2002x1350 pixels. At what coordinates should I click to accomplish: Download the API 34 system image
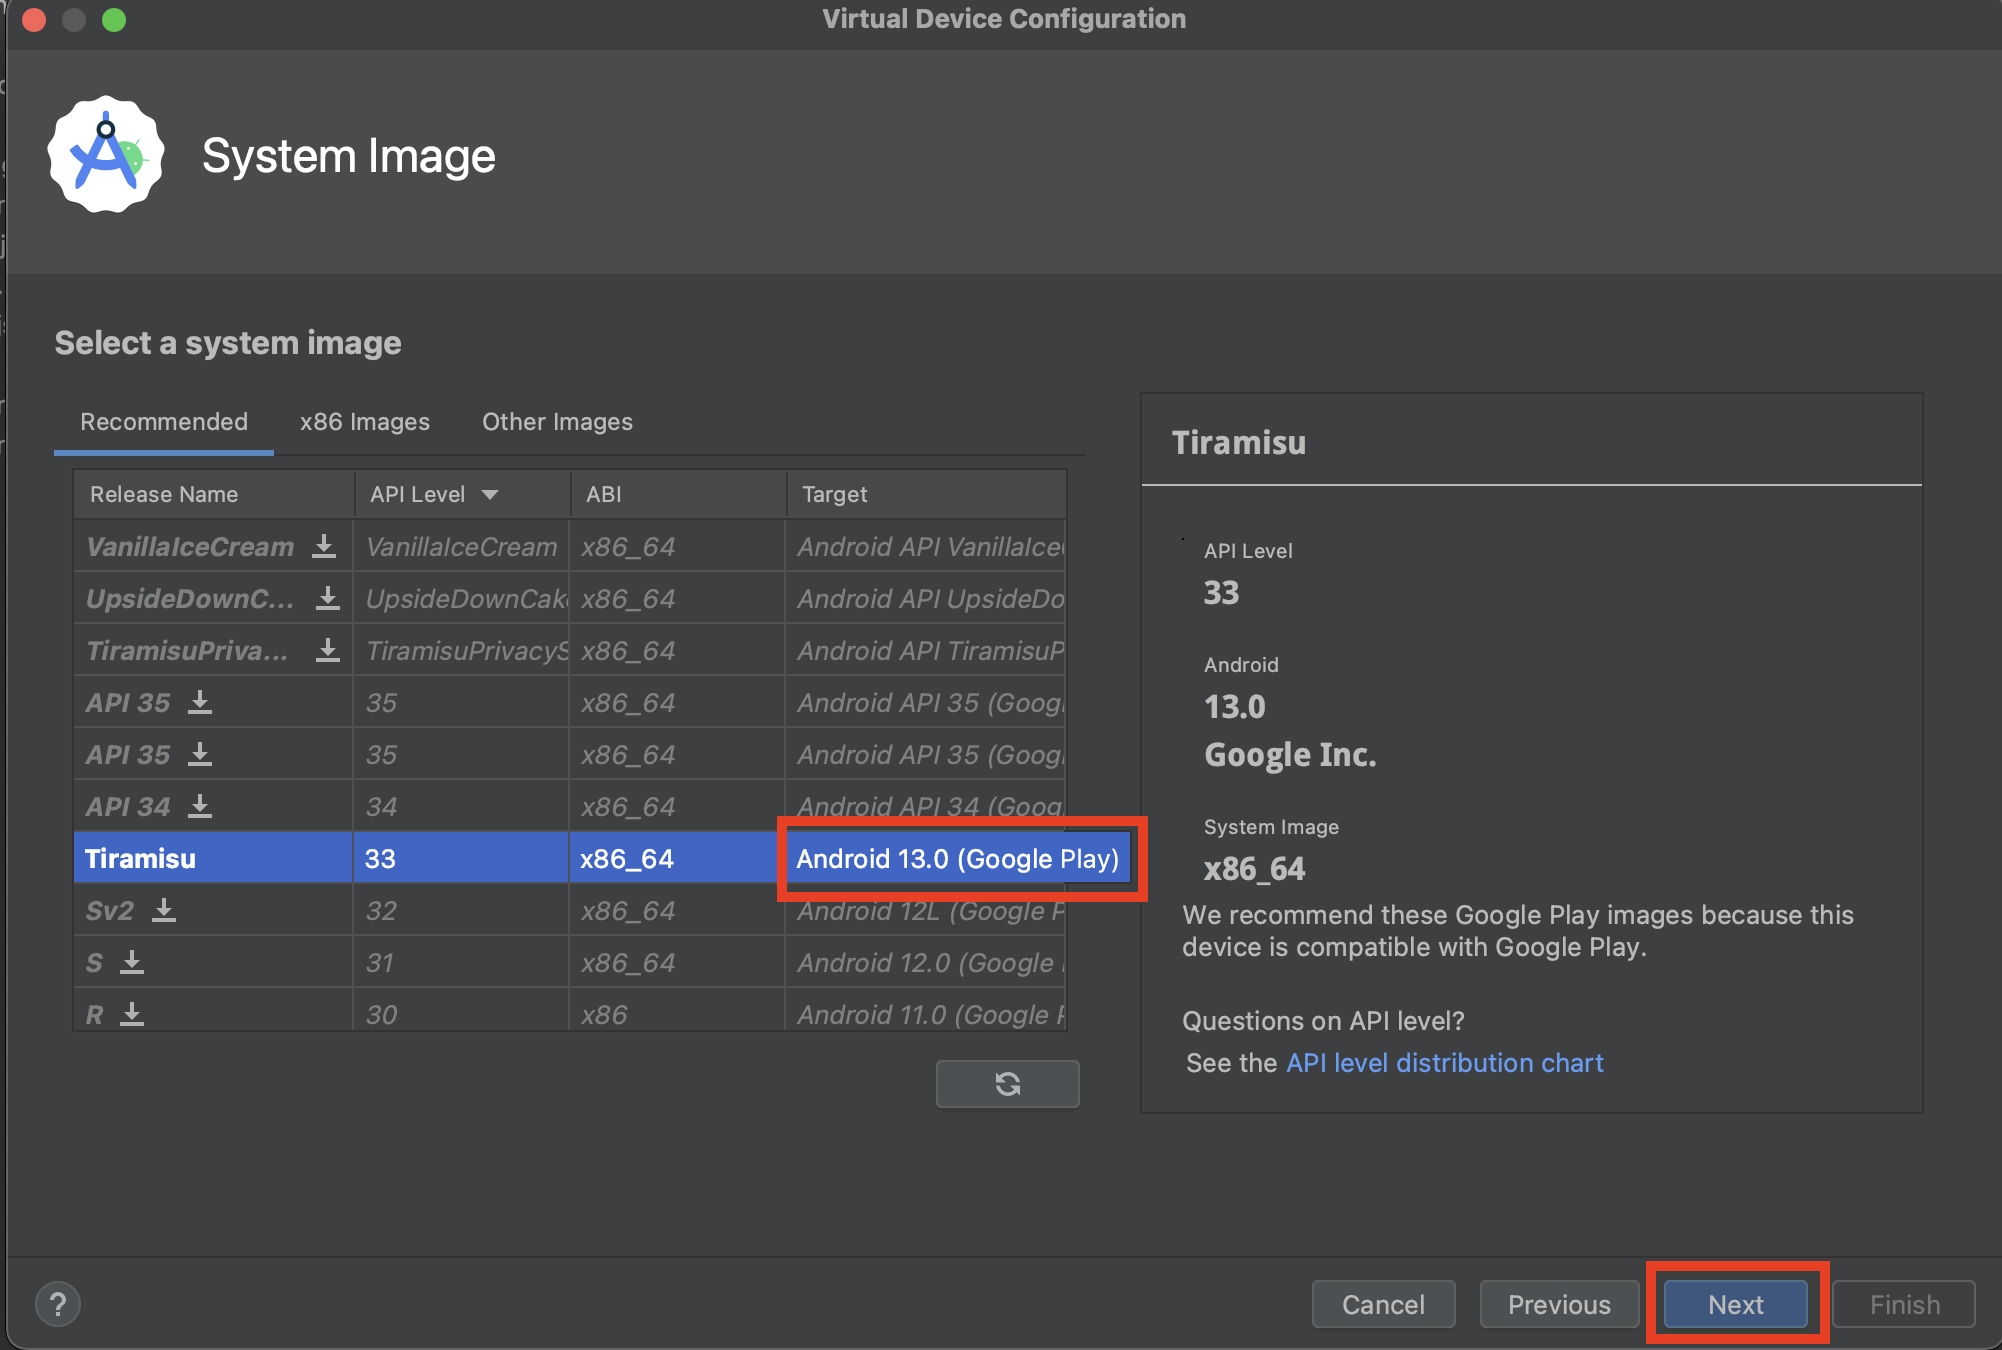(x=200, y=806)
